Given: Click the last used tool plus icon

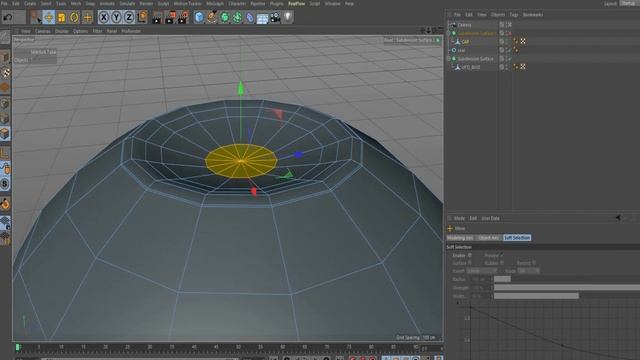Looking at the screenshot, I should 87,18.
